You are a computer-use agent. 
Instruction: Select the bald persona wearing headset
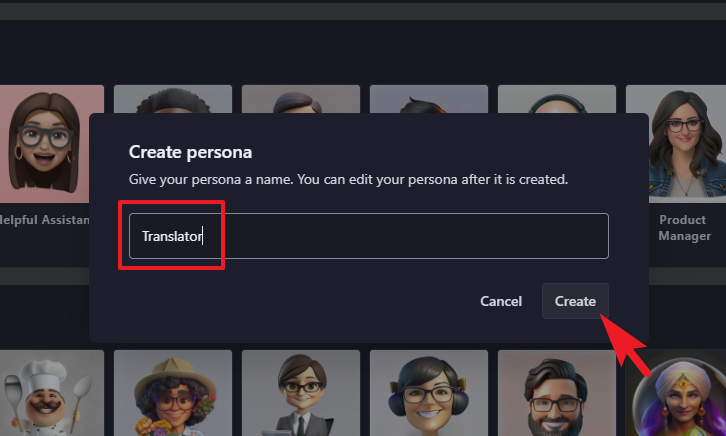(x=557, y=99)
